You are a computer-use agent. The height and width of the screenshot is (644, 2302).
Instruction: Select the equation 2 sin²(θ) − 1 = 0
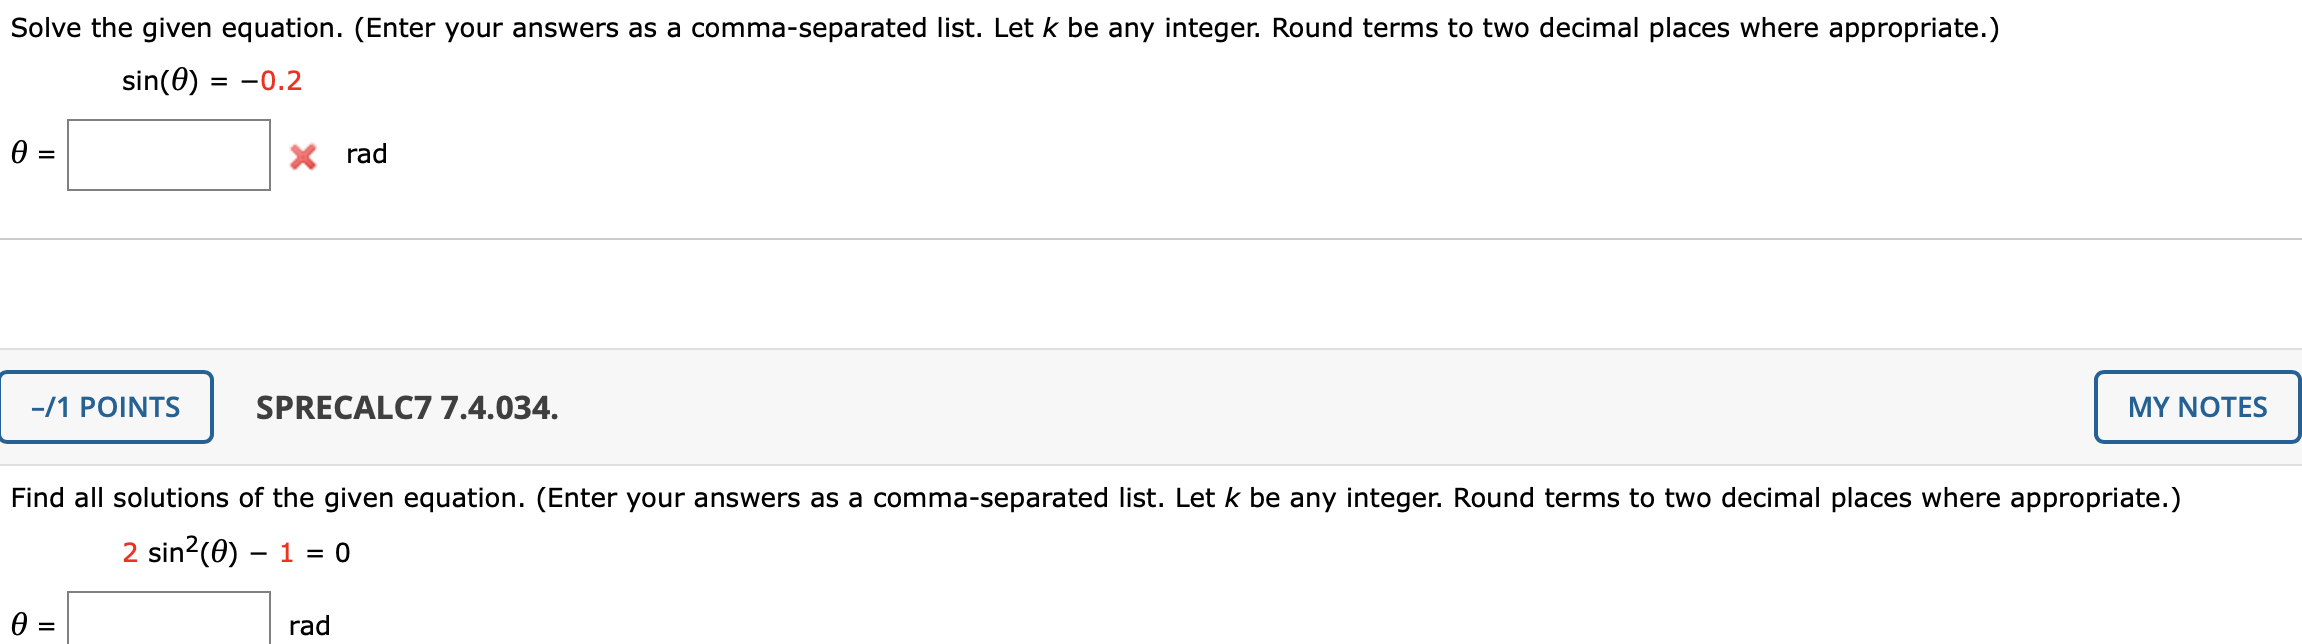[235, 549]
